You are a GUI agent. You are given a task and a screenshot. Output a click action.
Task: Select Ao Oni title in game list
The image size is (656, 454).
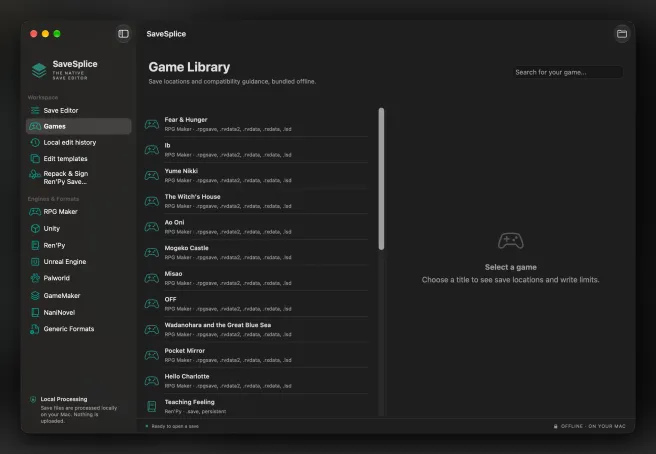click(174, 223)
